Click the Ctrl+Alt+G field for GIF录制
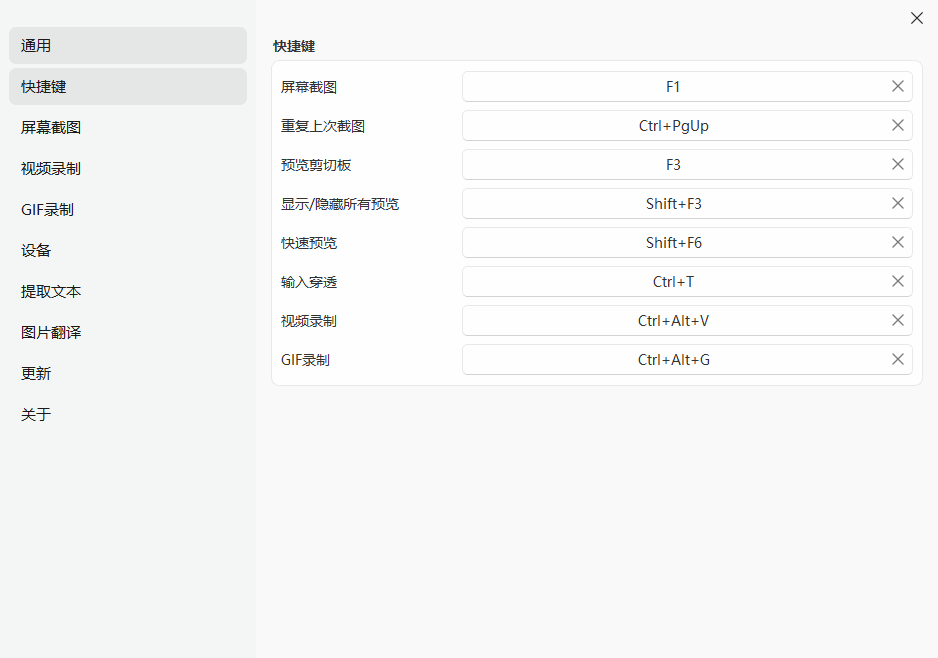The height and width of the screenshot is (658, 938). pyautogui.click(x=673, y=359)
